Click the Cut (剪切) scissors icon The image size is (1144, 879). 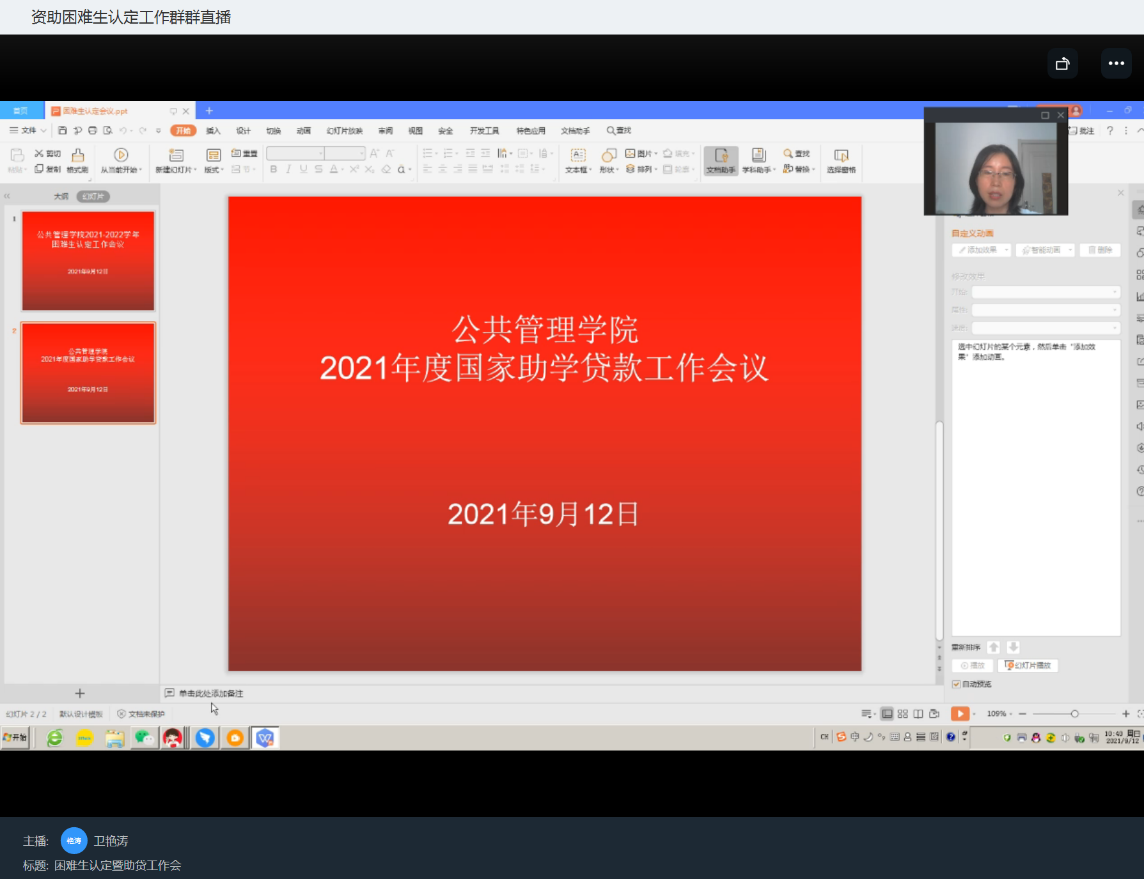pyautogui.click(x=39, y=153)
